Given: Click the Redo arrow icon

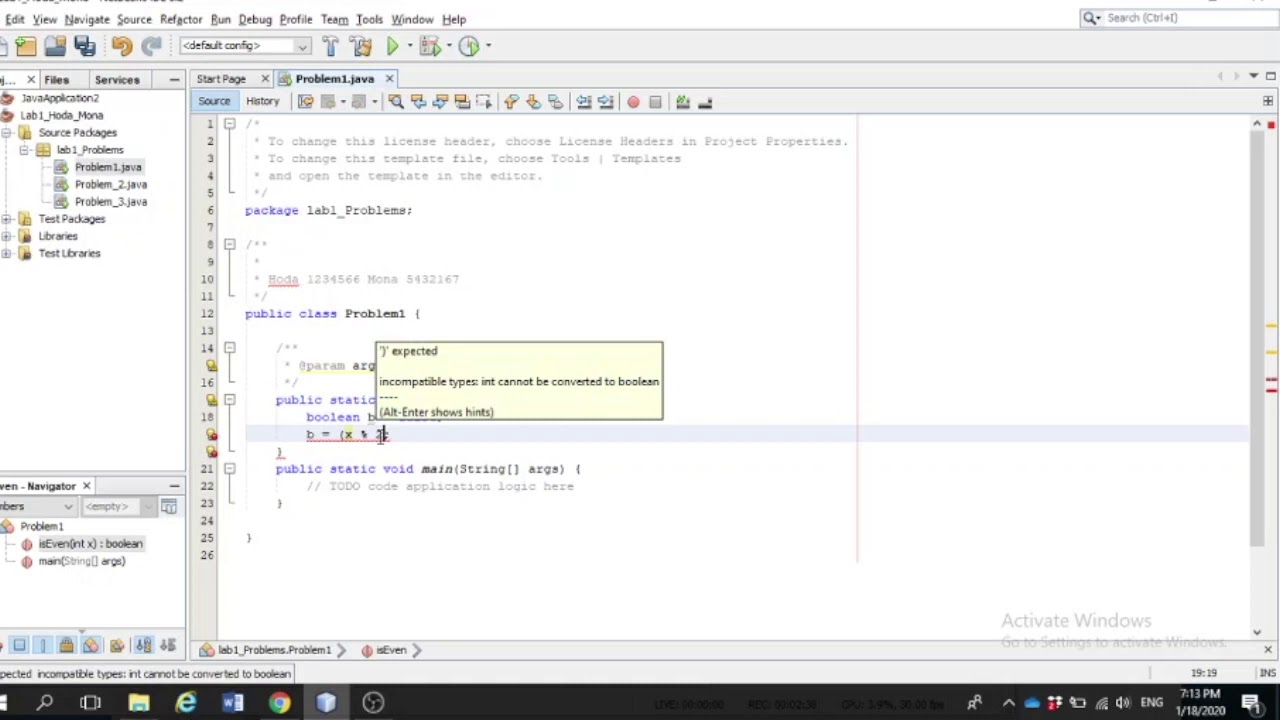Looking at the screenshot, I should [151, 46].
